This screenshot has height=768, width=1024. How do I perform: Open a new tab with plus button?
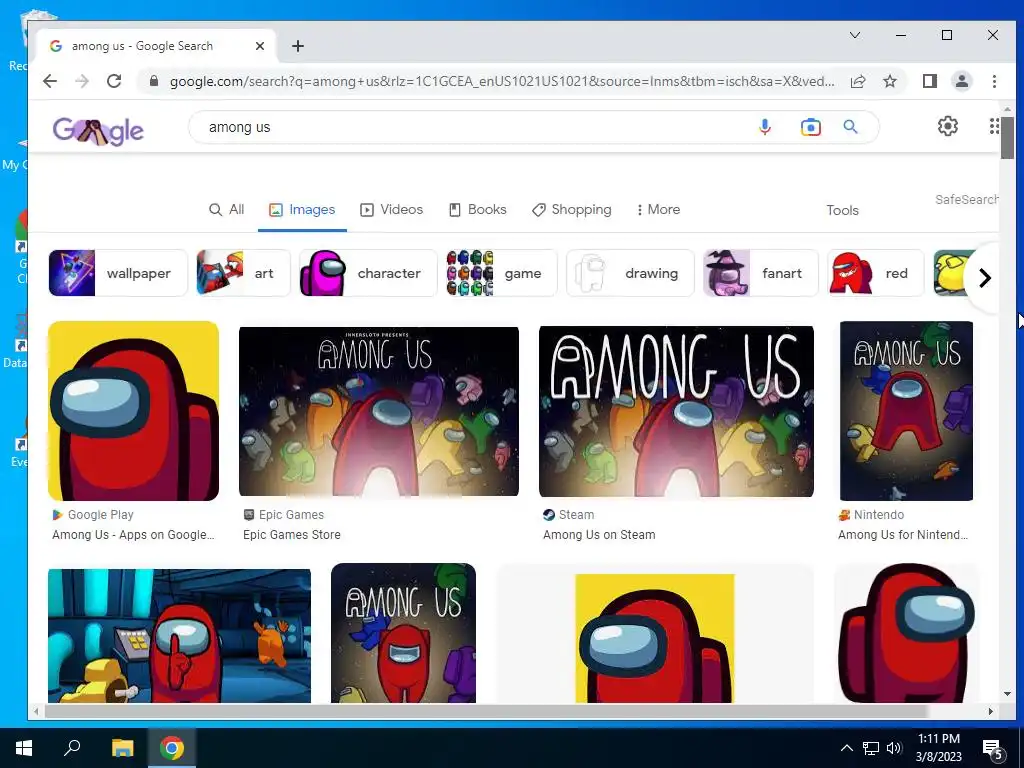[x=298, y=46]
